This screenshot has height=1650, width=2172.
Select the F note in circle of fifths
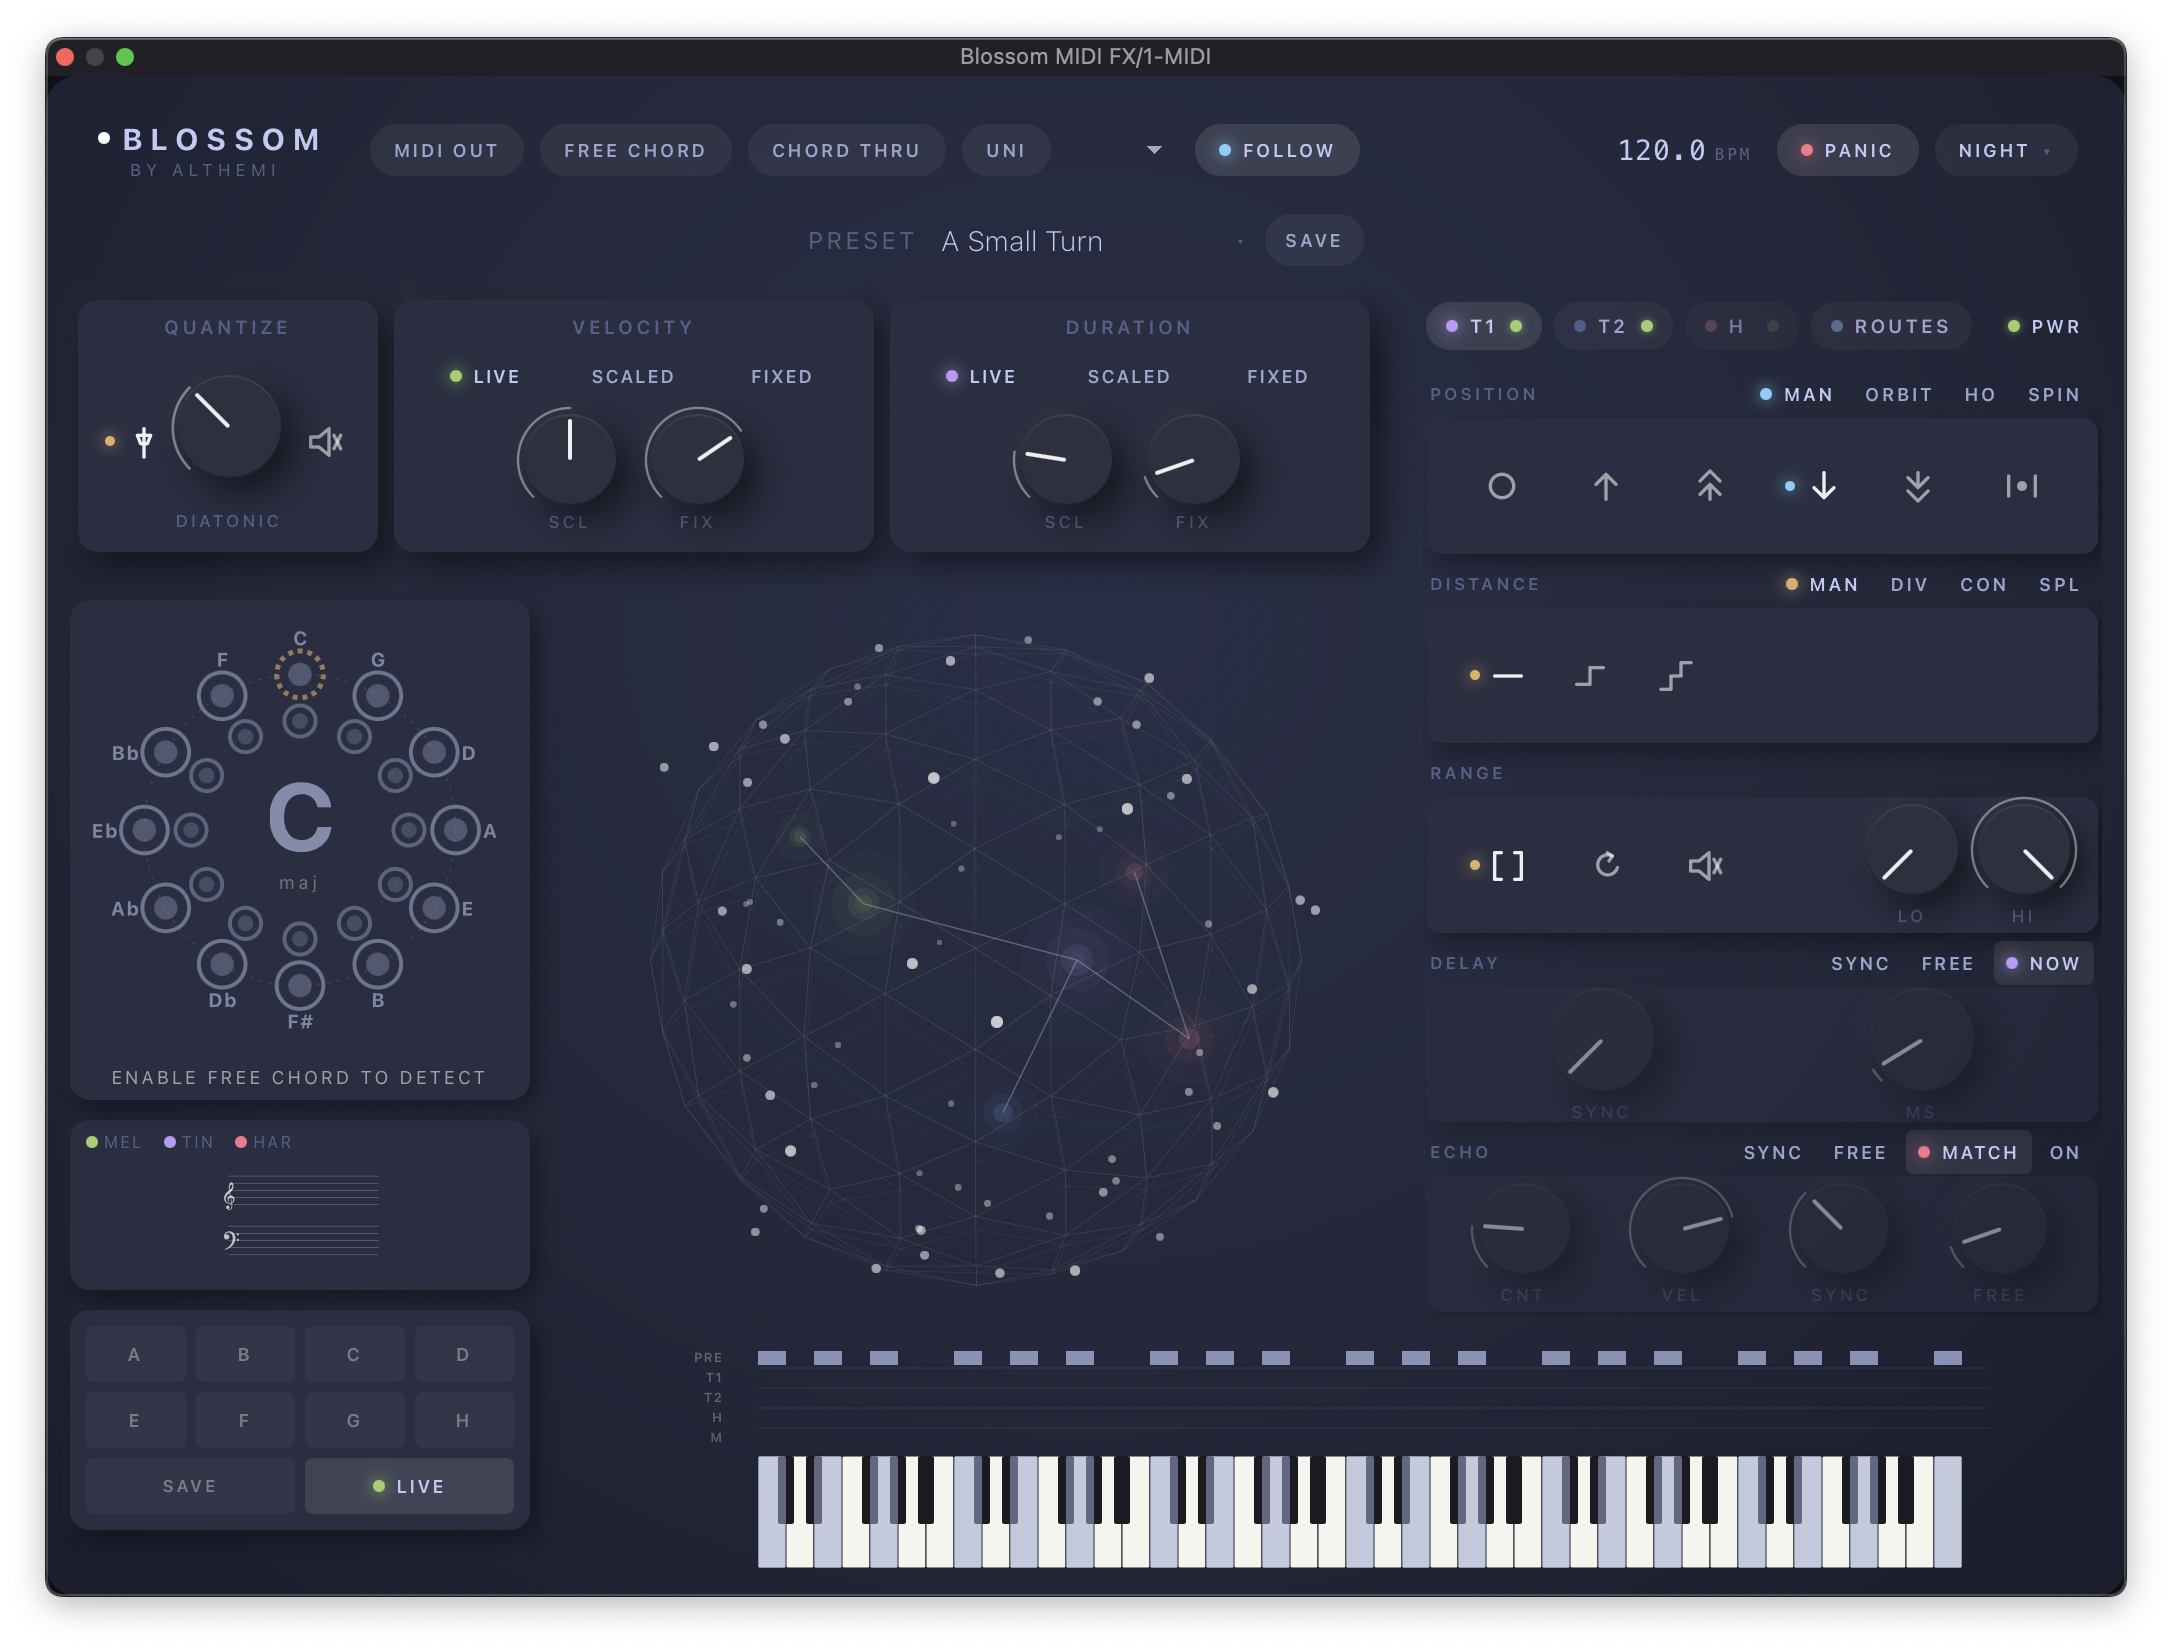222,696
